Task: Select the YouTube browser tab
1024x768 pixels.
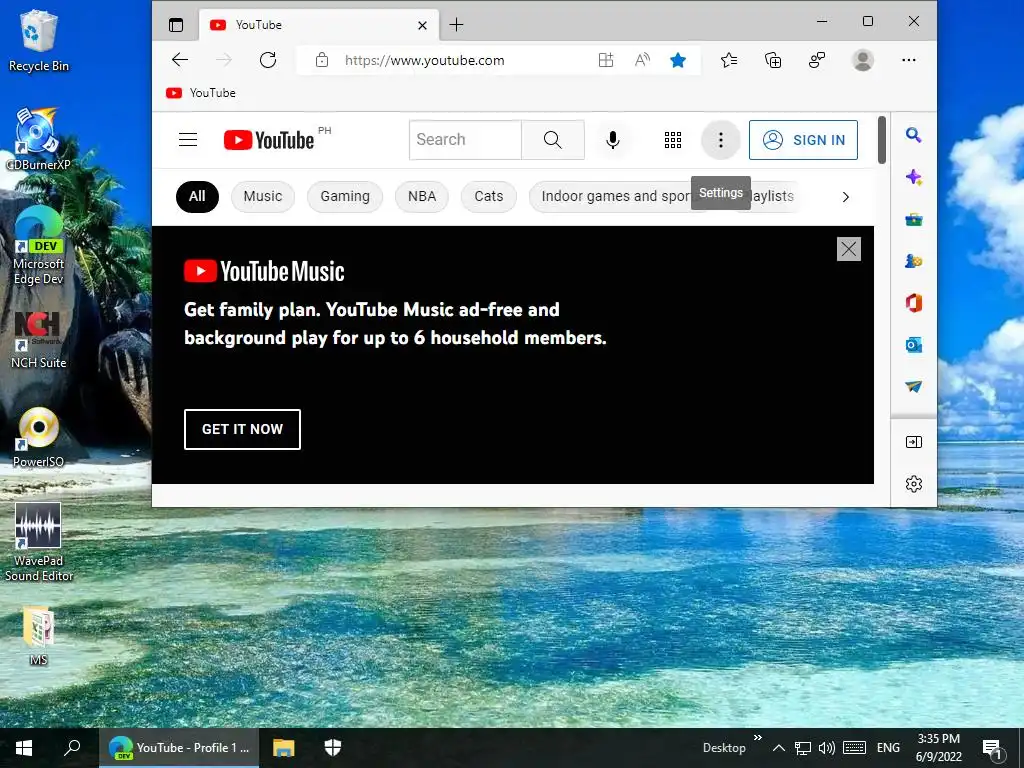Action: pyautogui.click(x=318, y=25)
